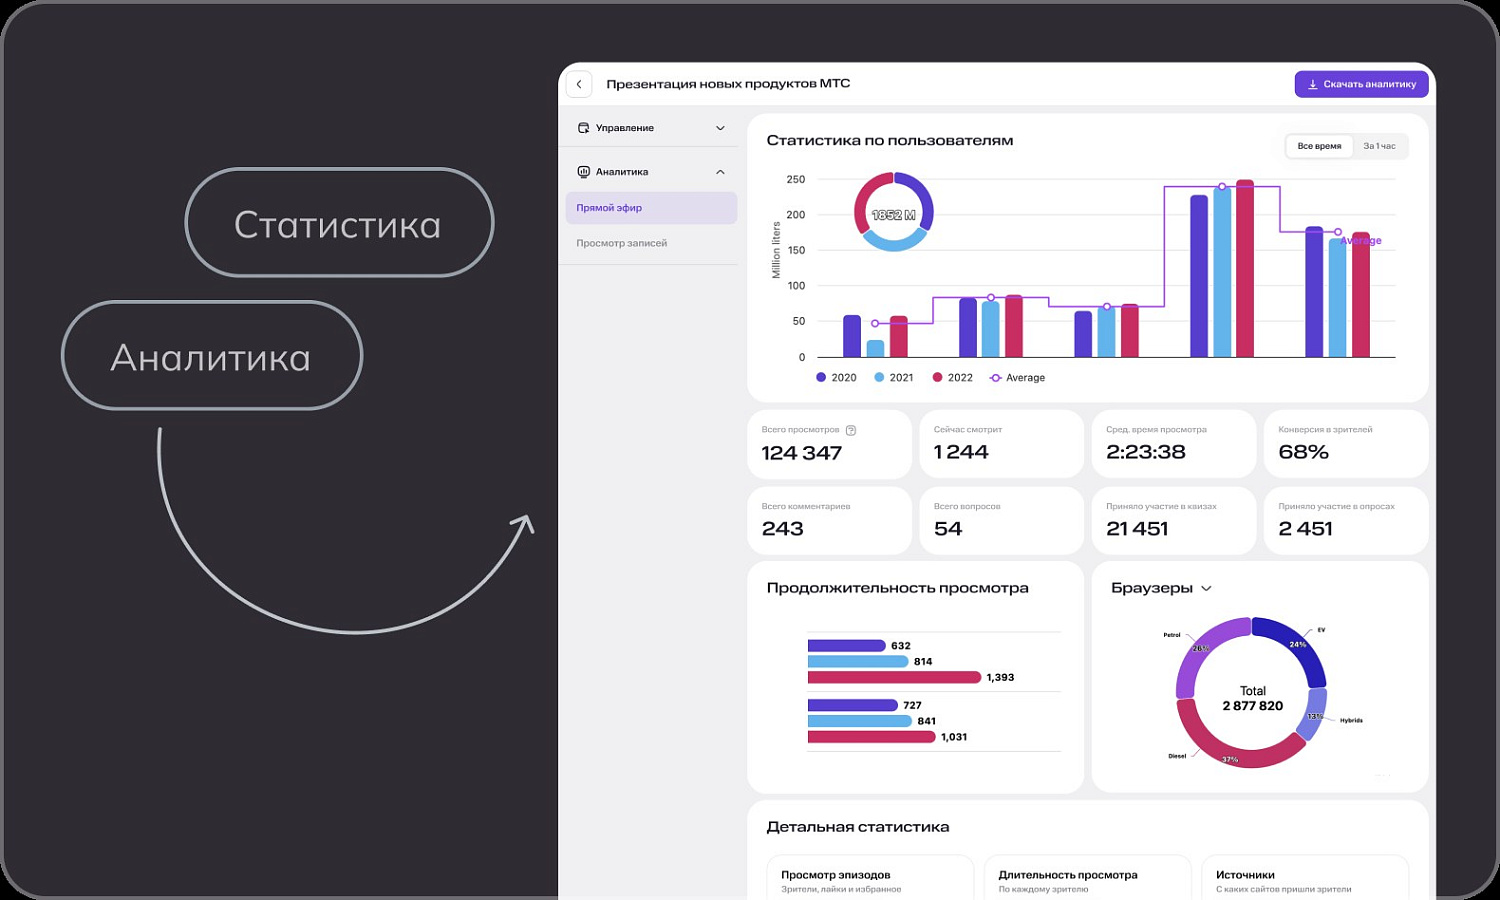This screenshot has height=900, width=1500.
Task: Click value 2 451 poll participants
Action: 1305,529
